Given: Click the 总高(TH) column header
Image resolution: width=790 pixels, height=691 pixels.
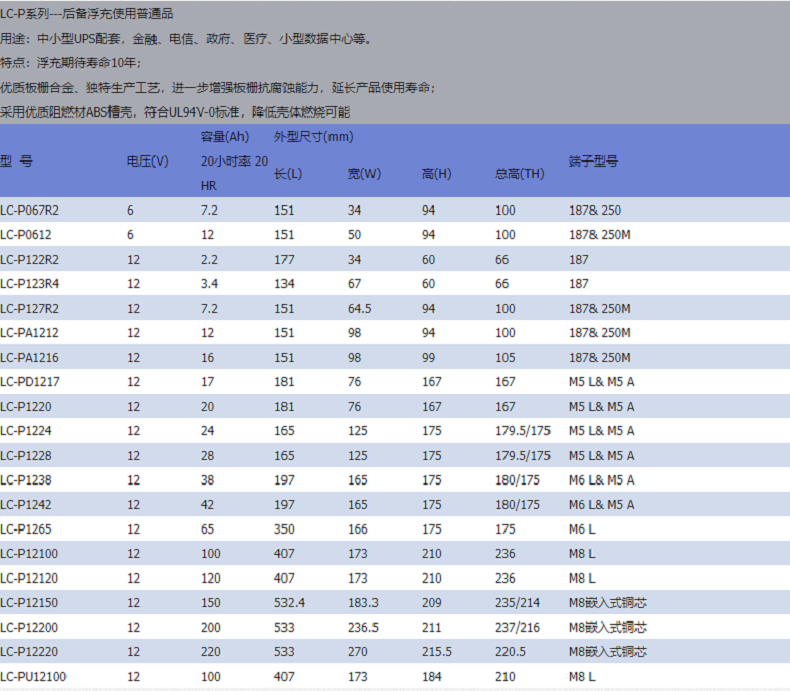Looking at the screenshot, I should click(x=519, y=174).
